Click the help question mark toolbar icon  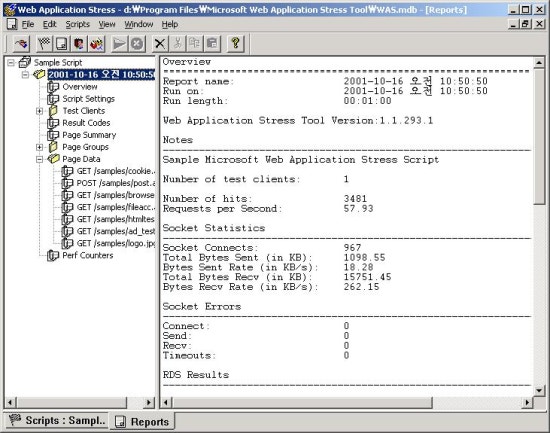coord(235,44)
